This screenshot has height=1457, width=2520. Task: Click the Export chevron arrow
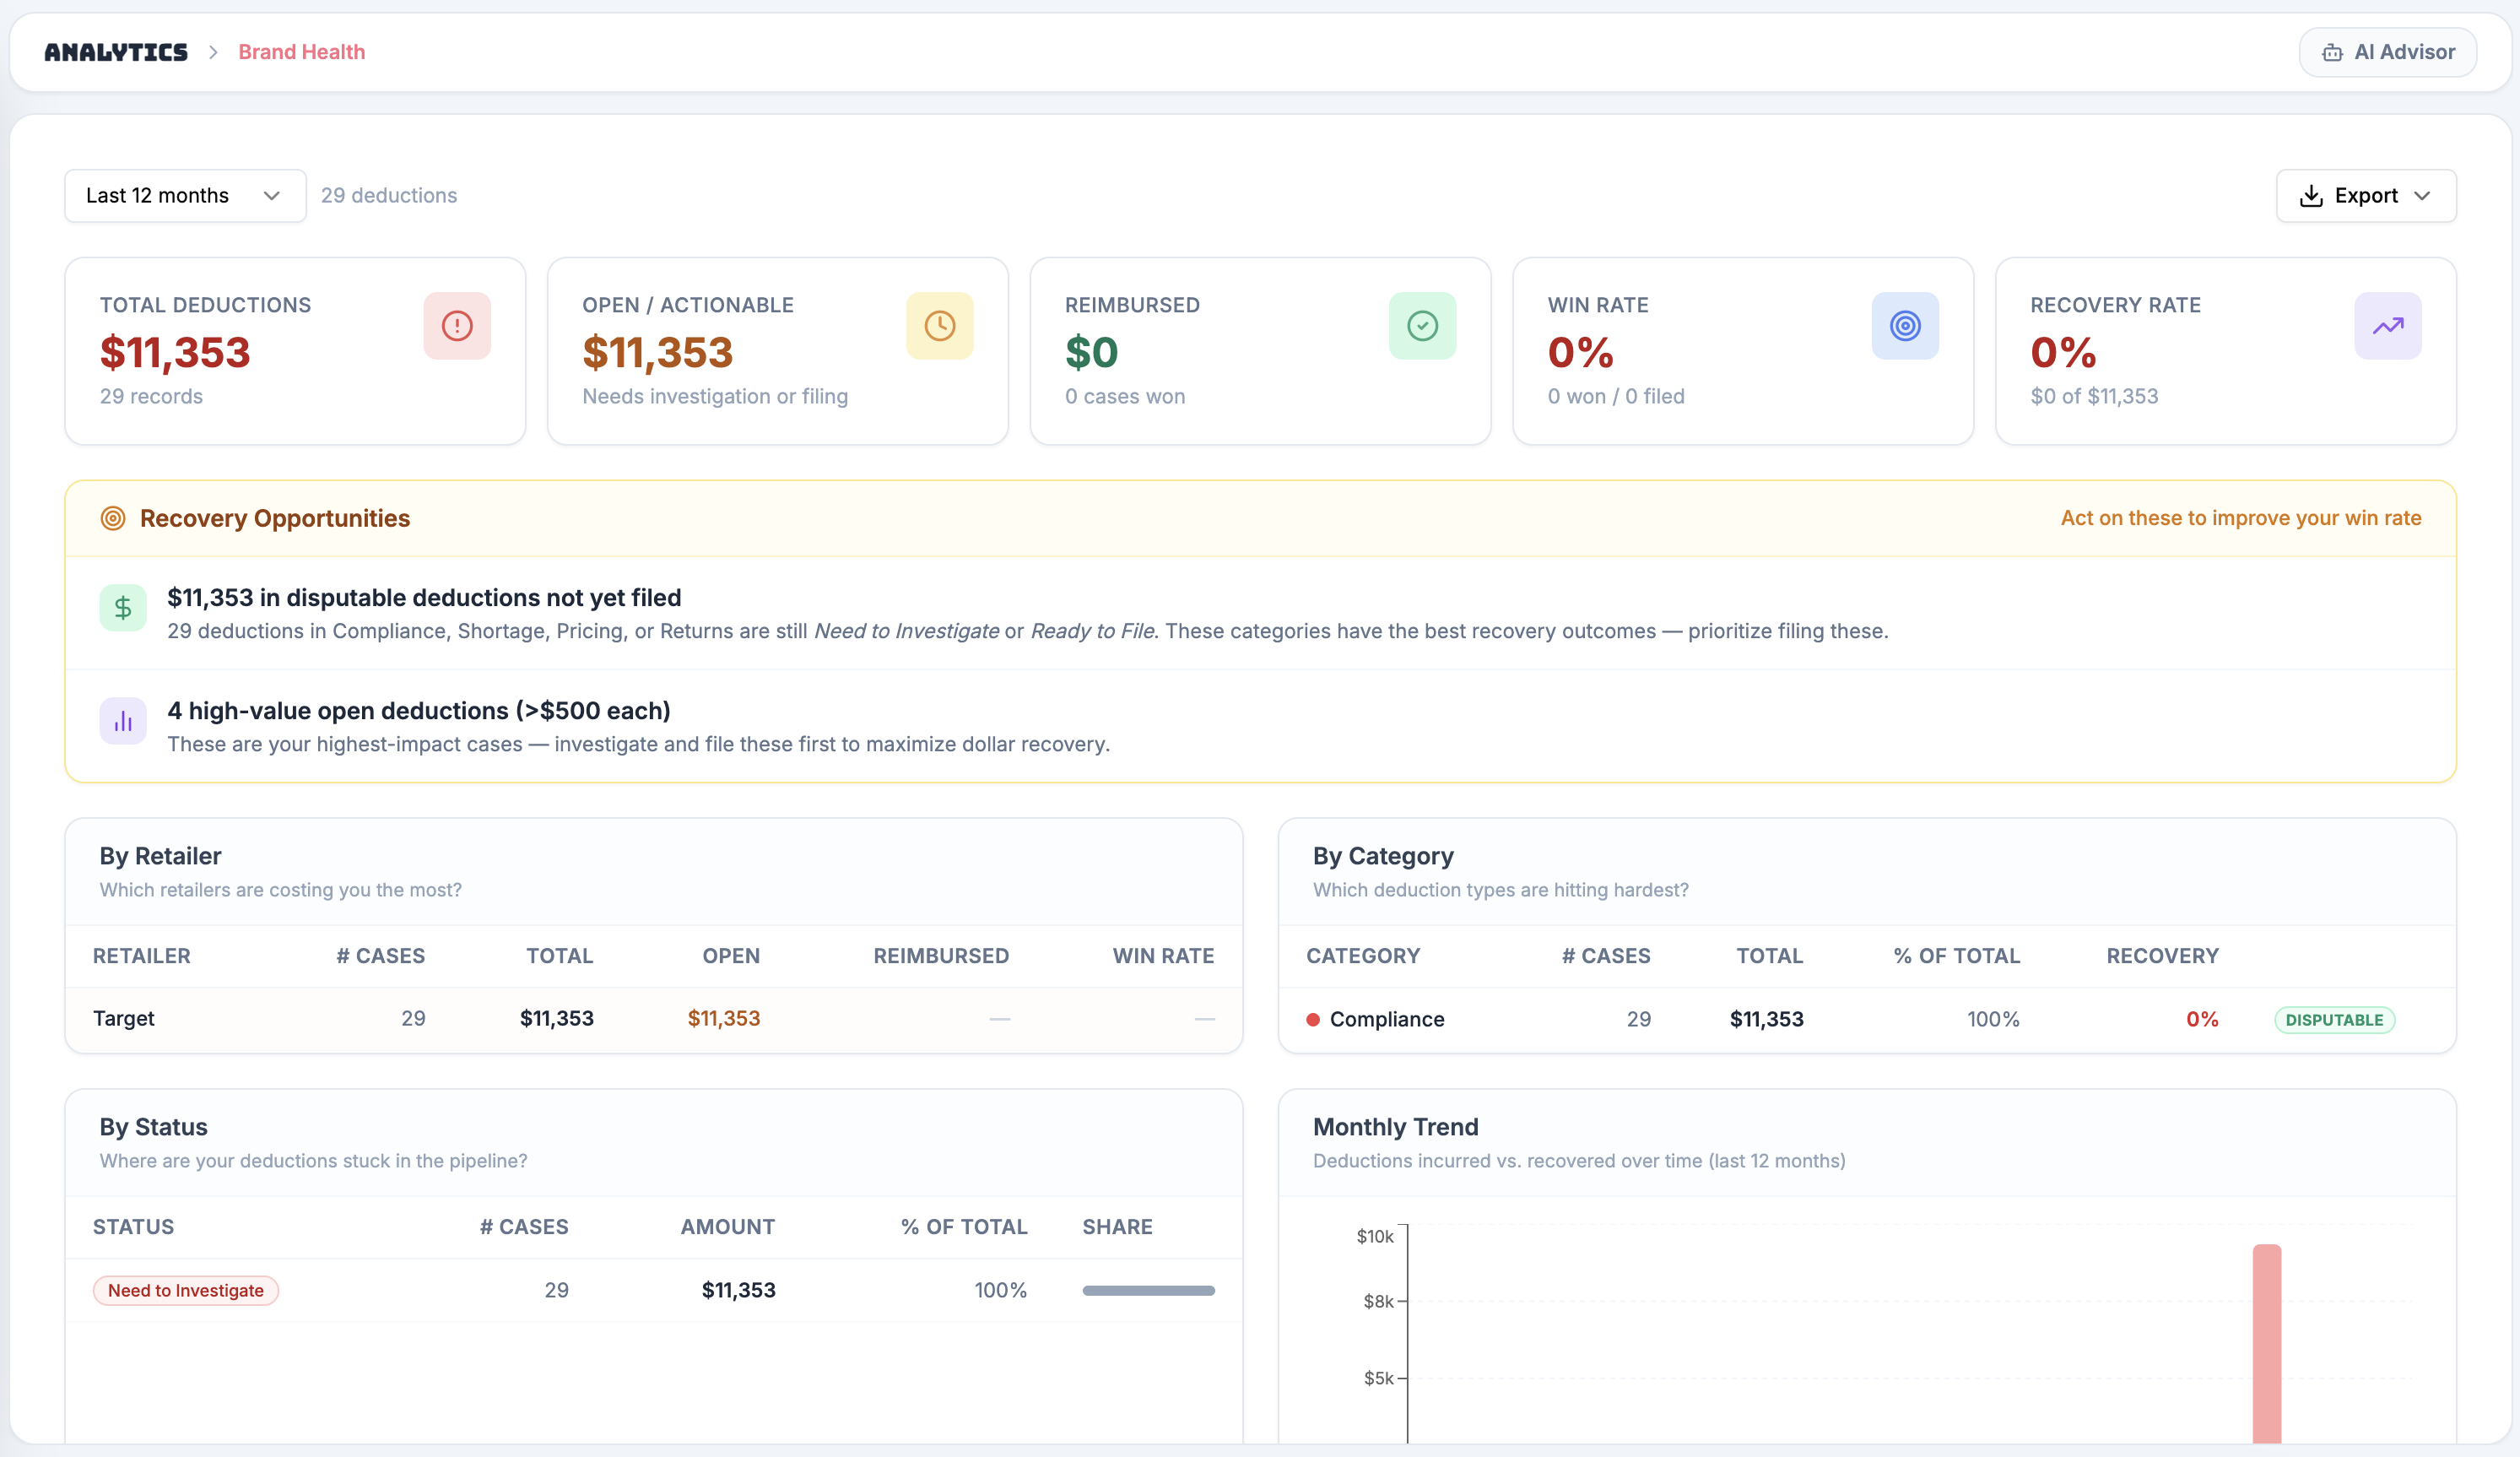click(x=2422, y=195)
